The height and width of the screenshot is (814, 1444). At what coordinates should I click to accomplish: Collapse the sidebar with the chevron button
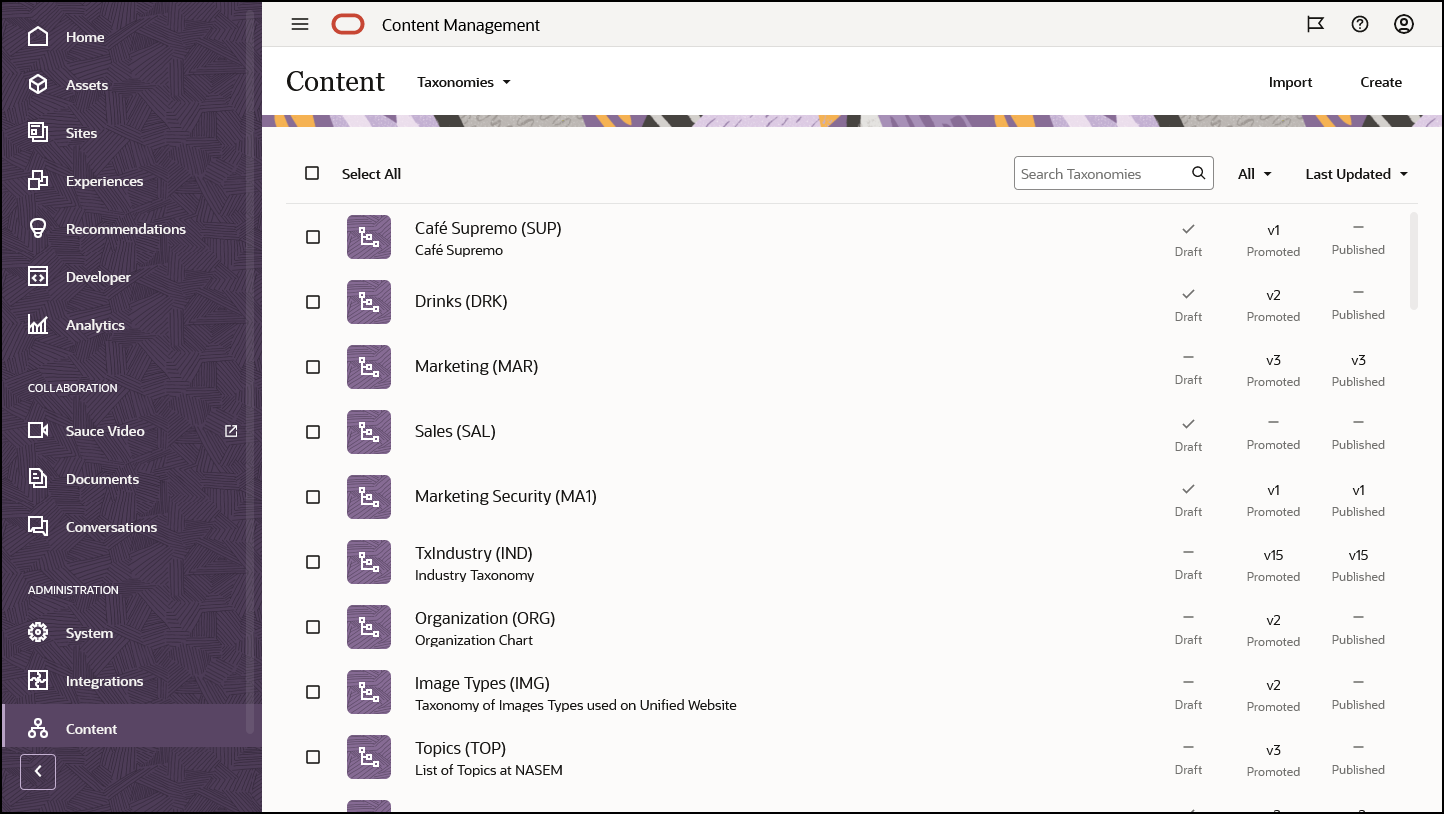[x=38, y=771]
